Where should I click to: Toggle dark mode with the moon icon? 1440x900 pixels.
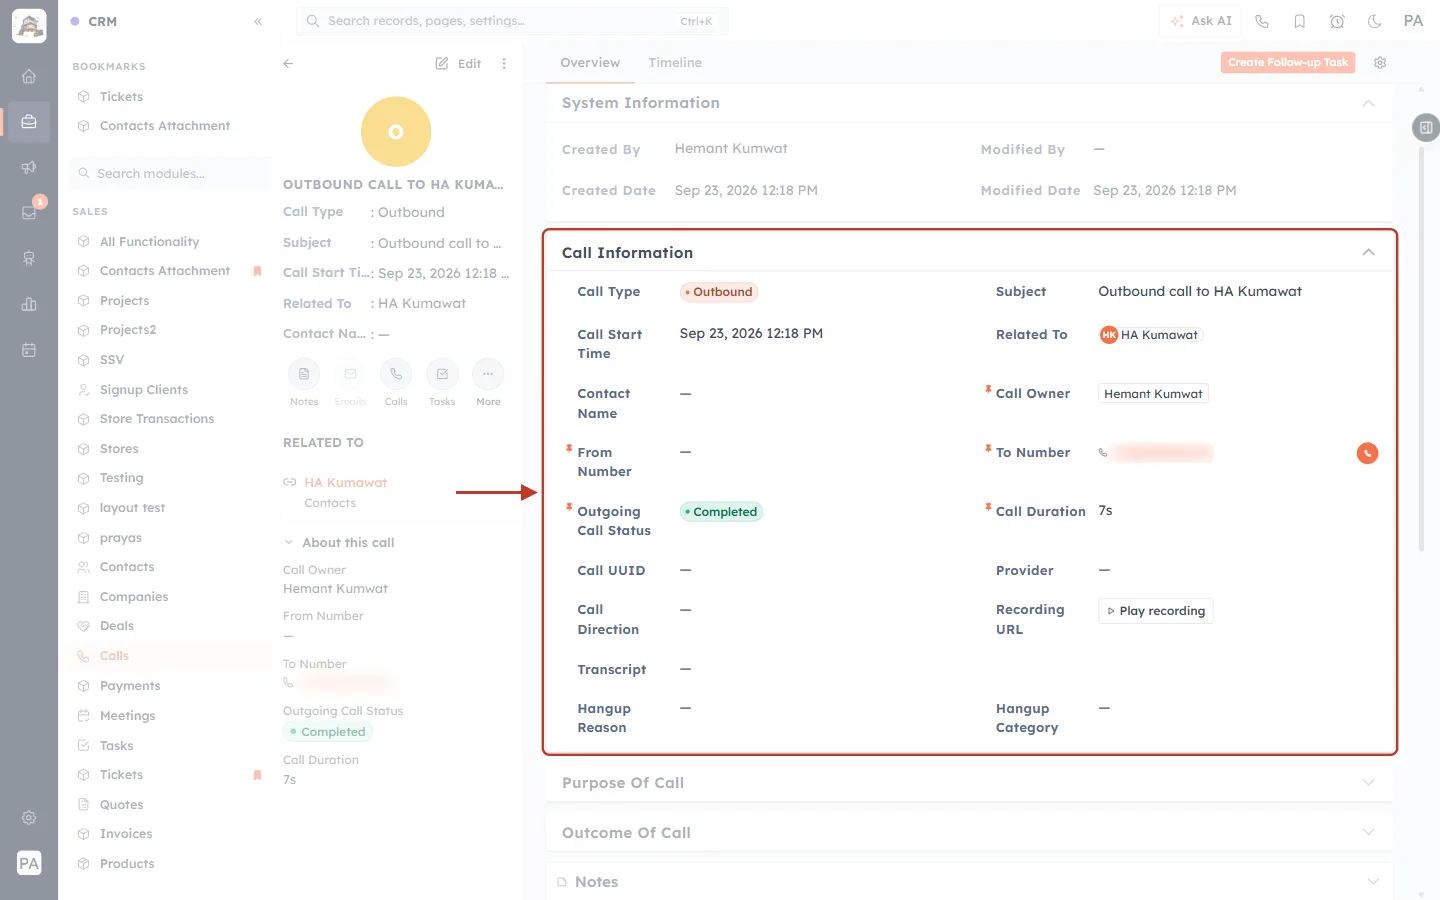click(1375, 21)
